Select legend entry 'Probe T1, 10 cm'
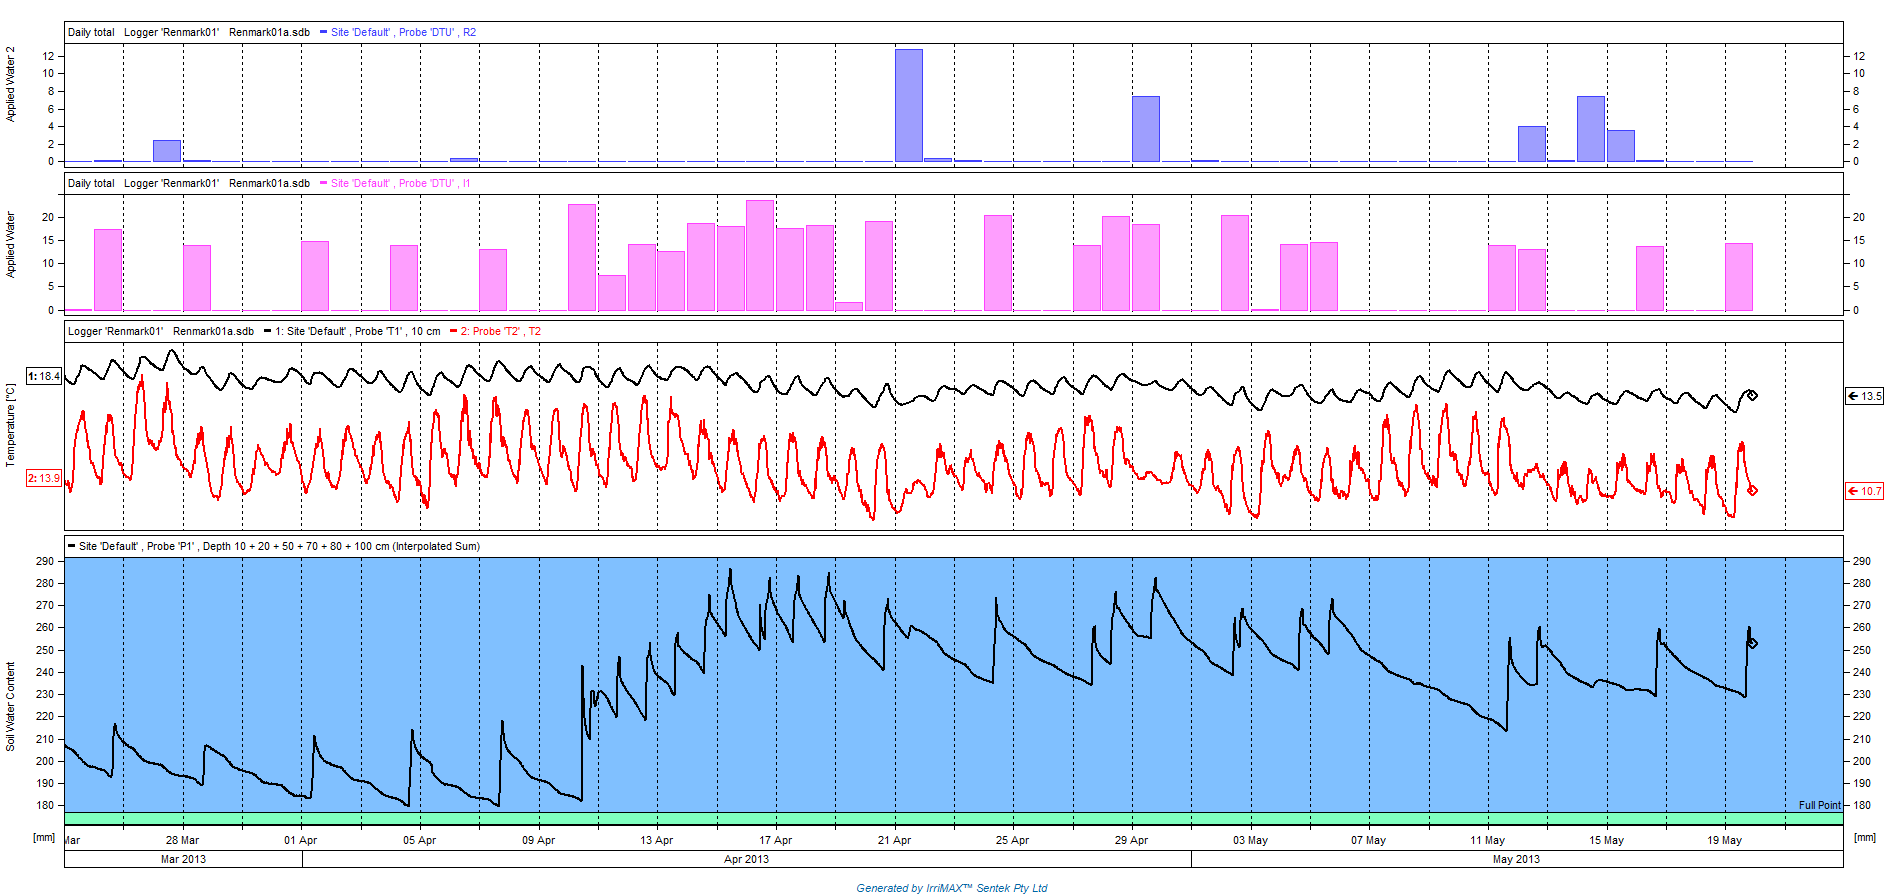The width and height of the screenshot is (1902, 894). coord(357,331)
